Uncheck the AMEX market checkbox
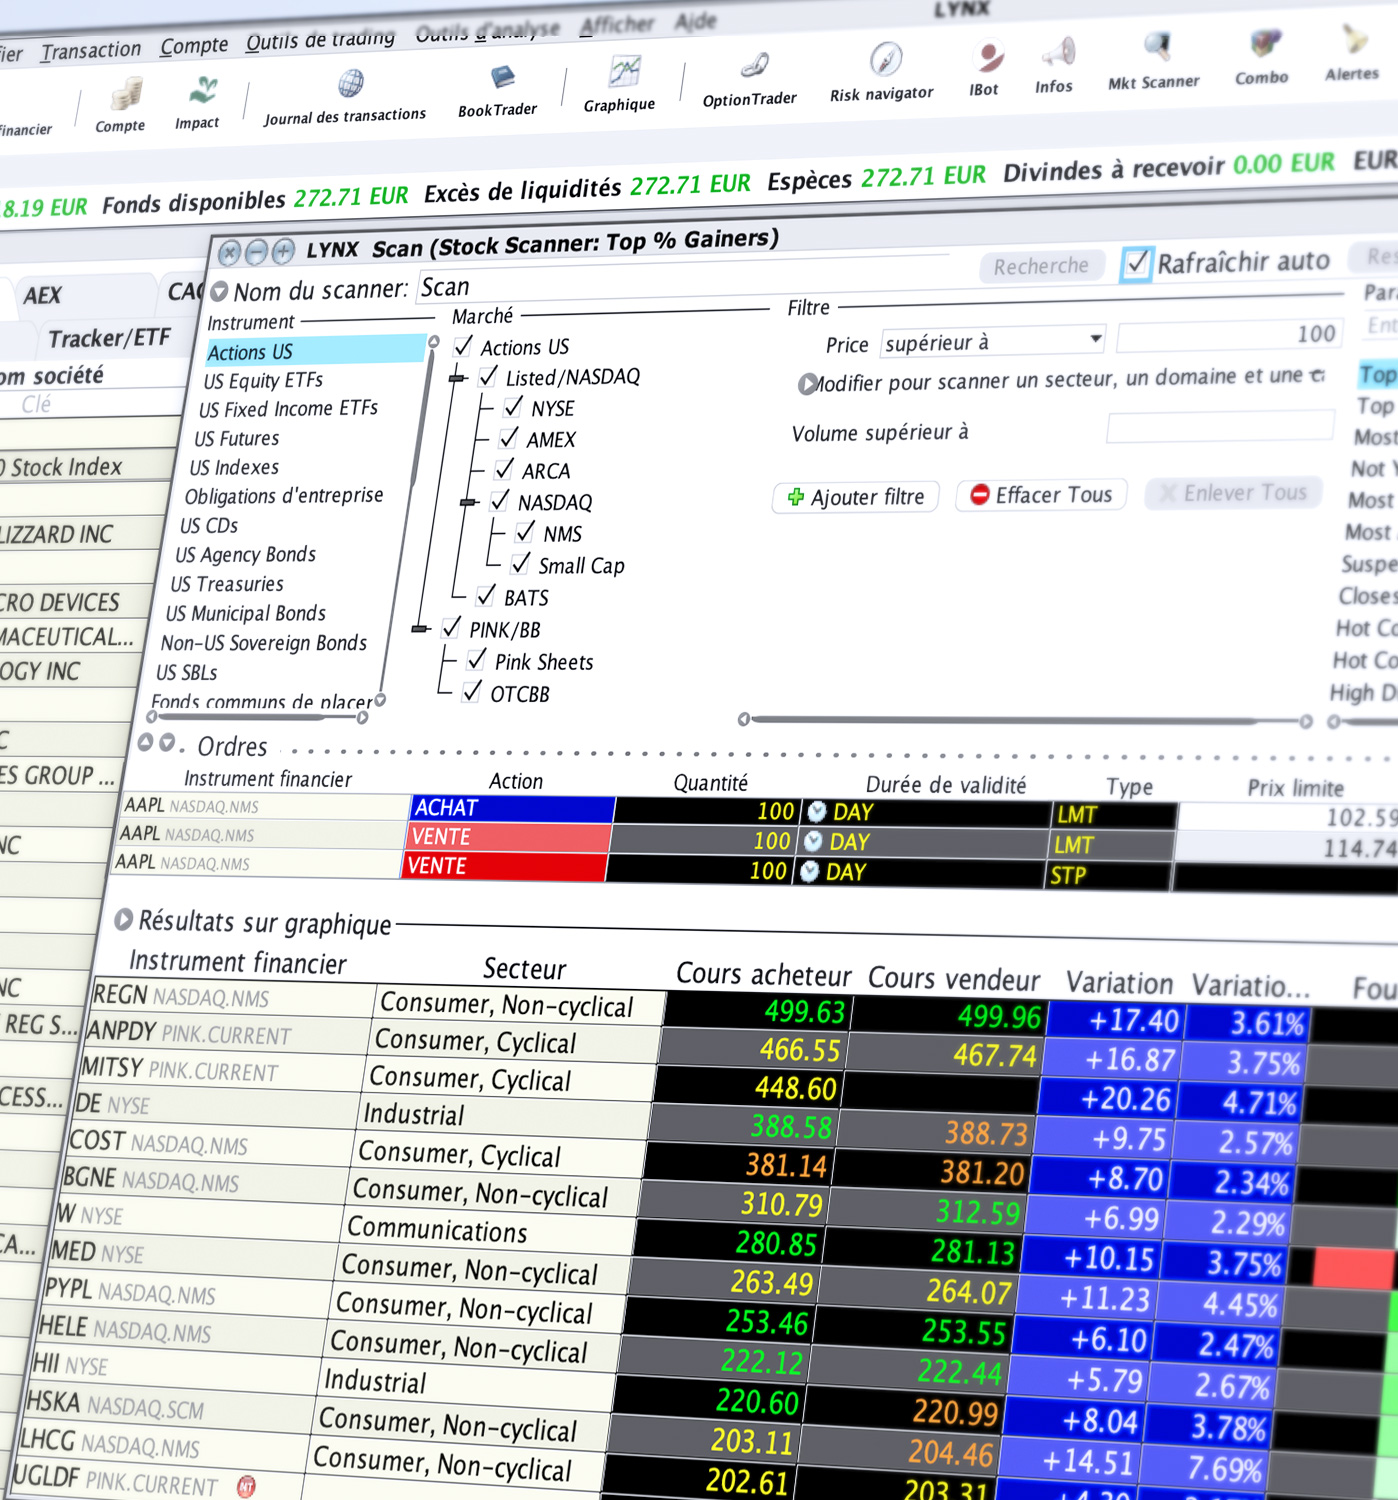The width and height of the screenshot is (1398, 1500). (x=509, y=438)
